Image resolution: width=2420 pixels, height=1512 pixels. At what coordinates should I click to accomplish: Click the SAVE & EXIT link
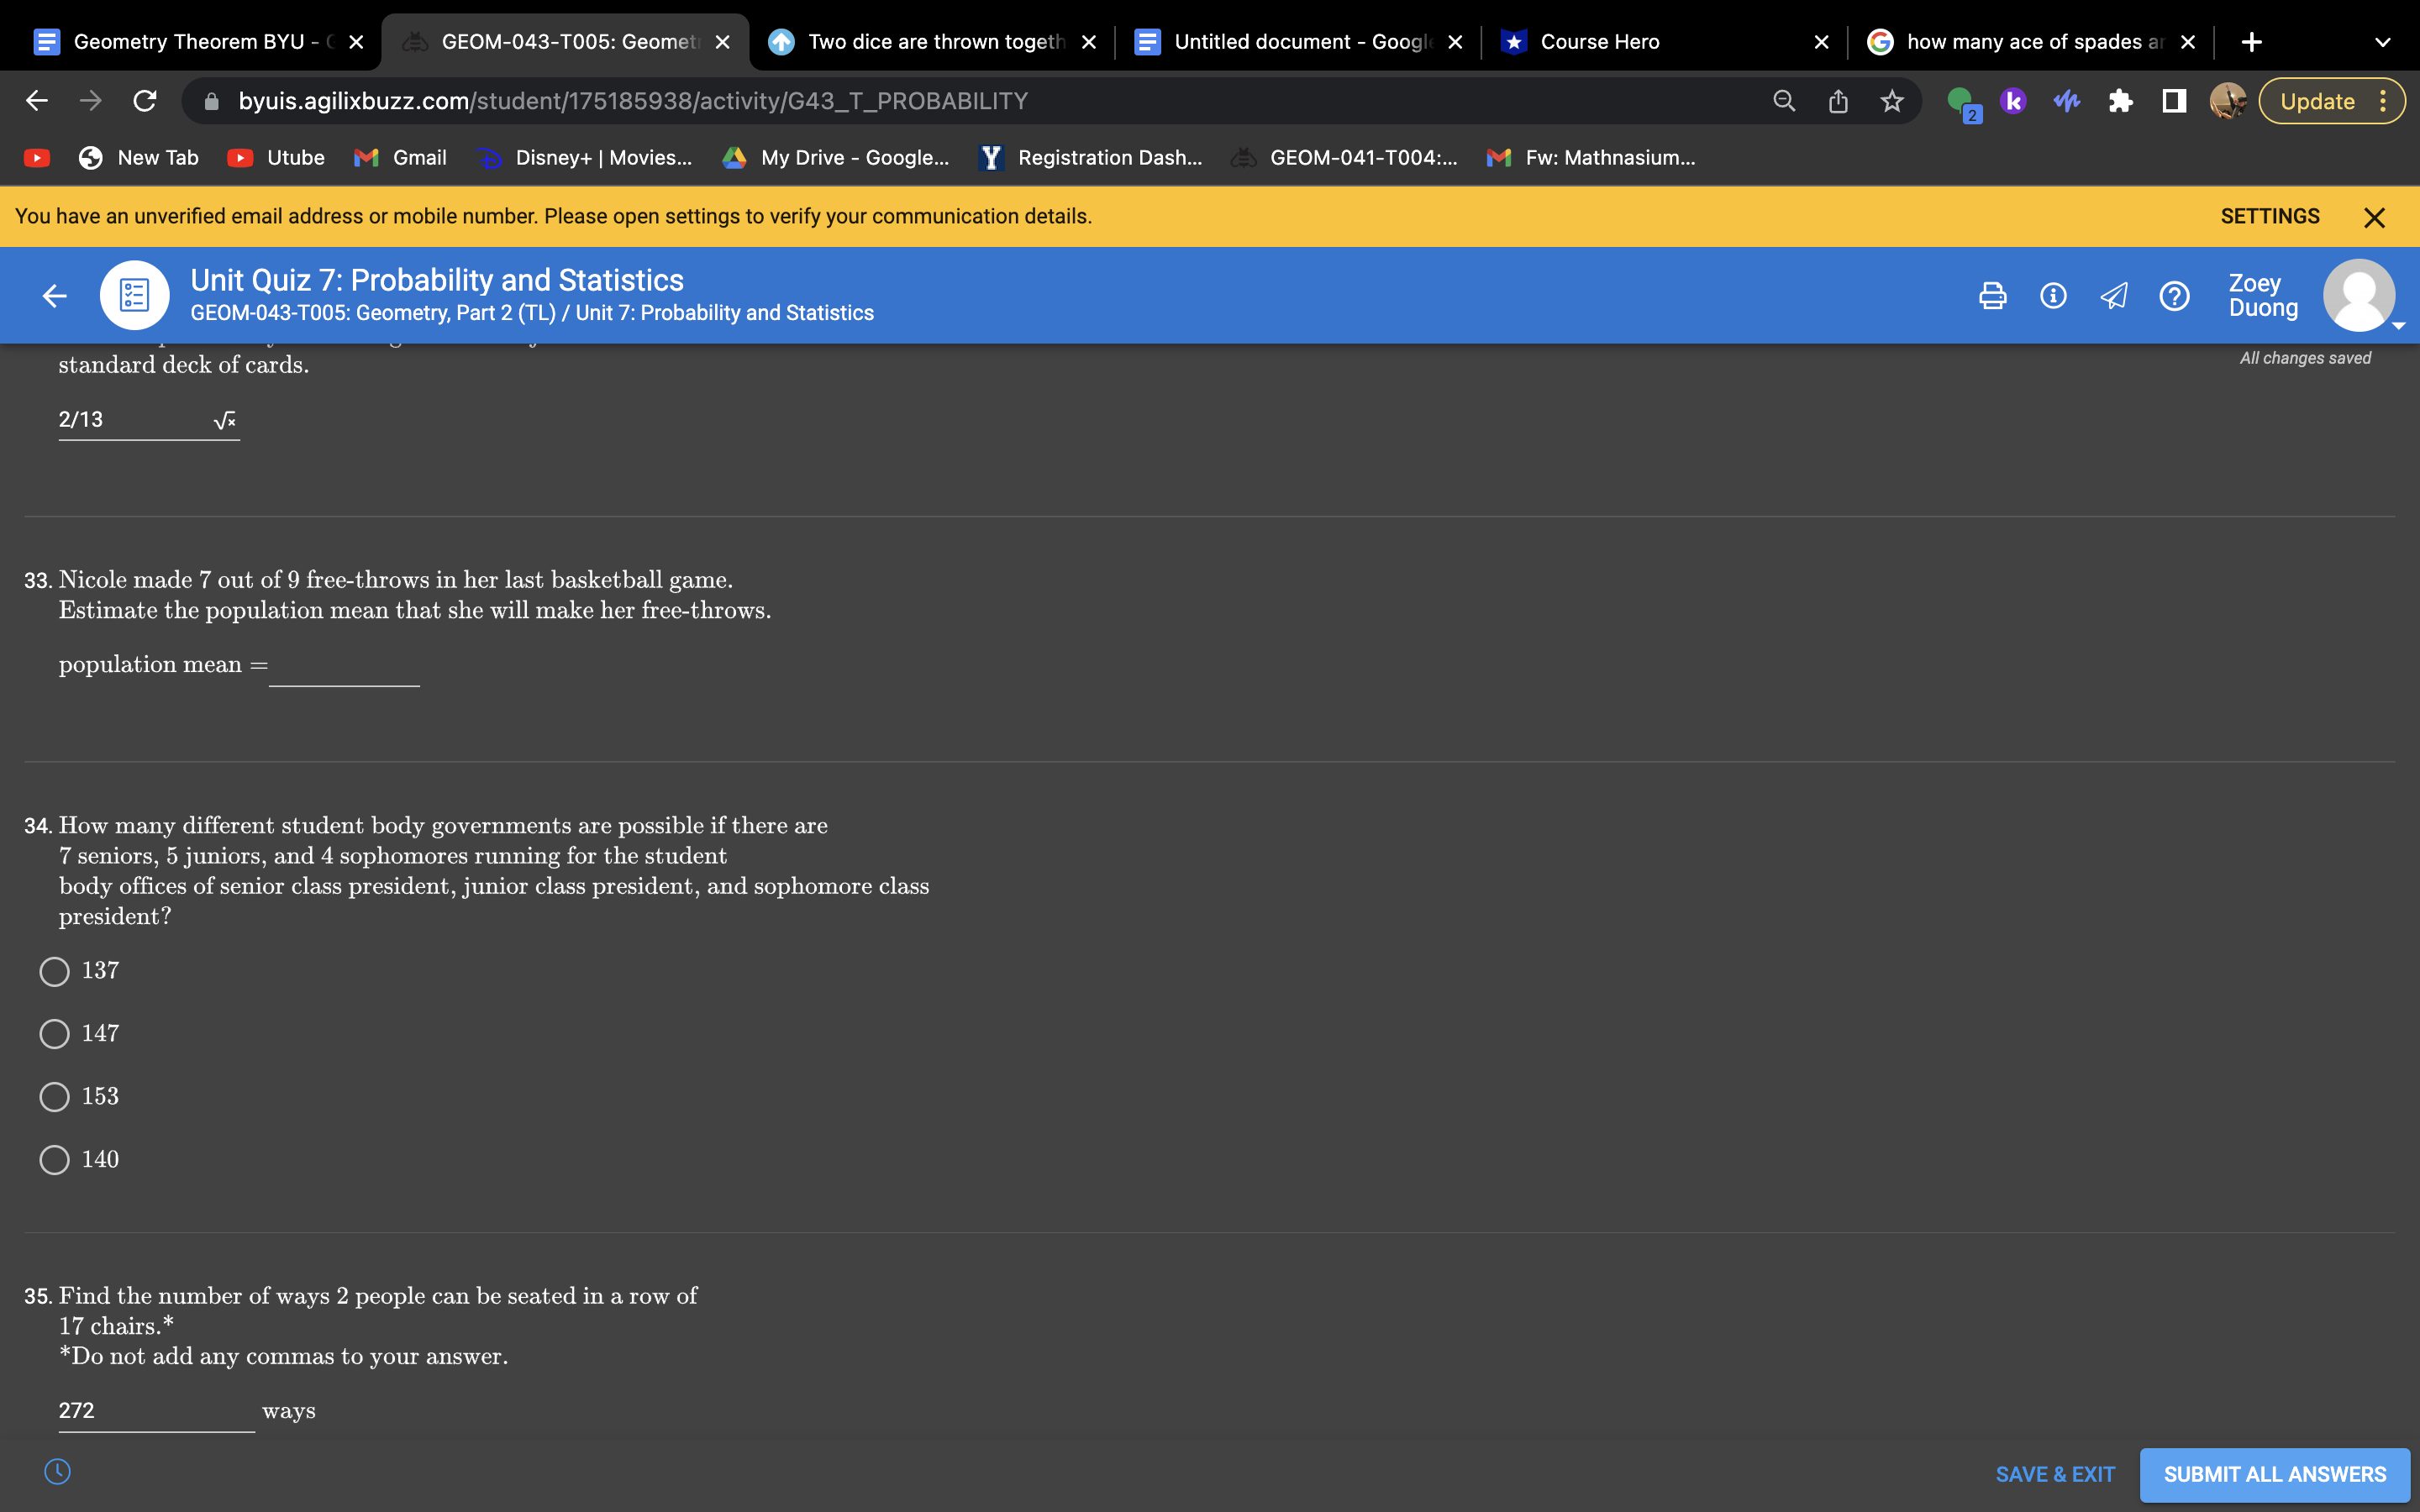coord(2054,1474)
